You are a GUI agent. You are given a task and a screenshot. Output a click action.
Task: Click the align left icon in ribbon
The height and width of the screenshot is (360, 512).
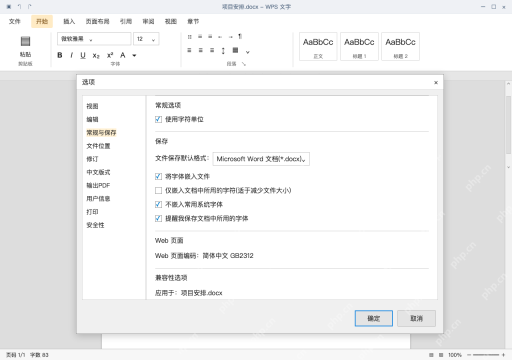(x=189, y=50)
